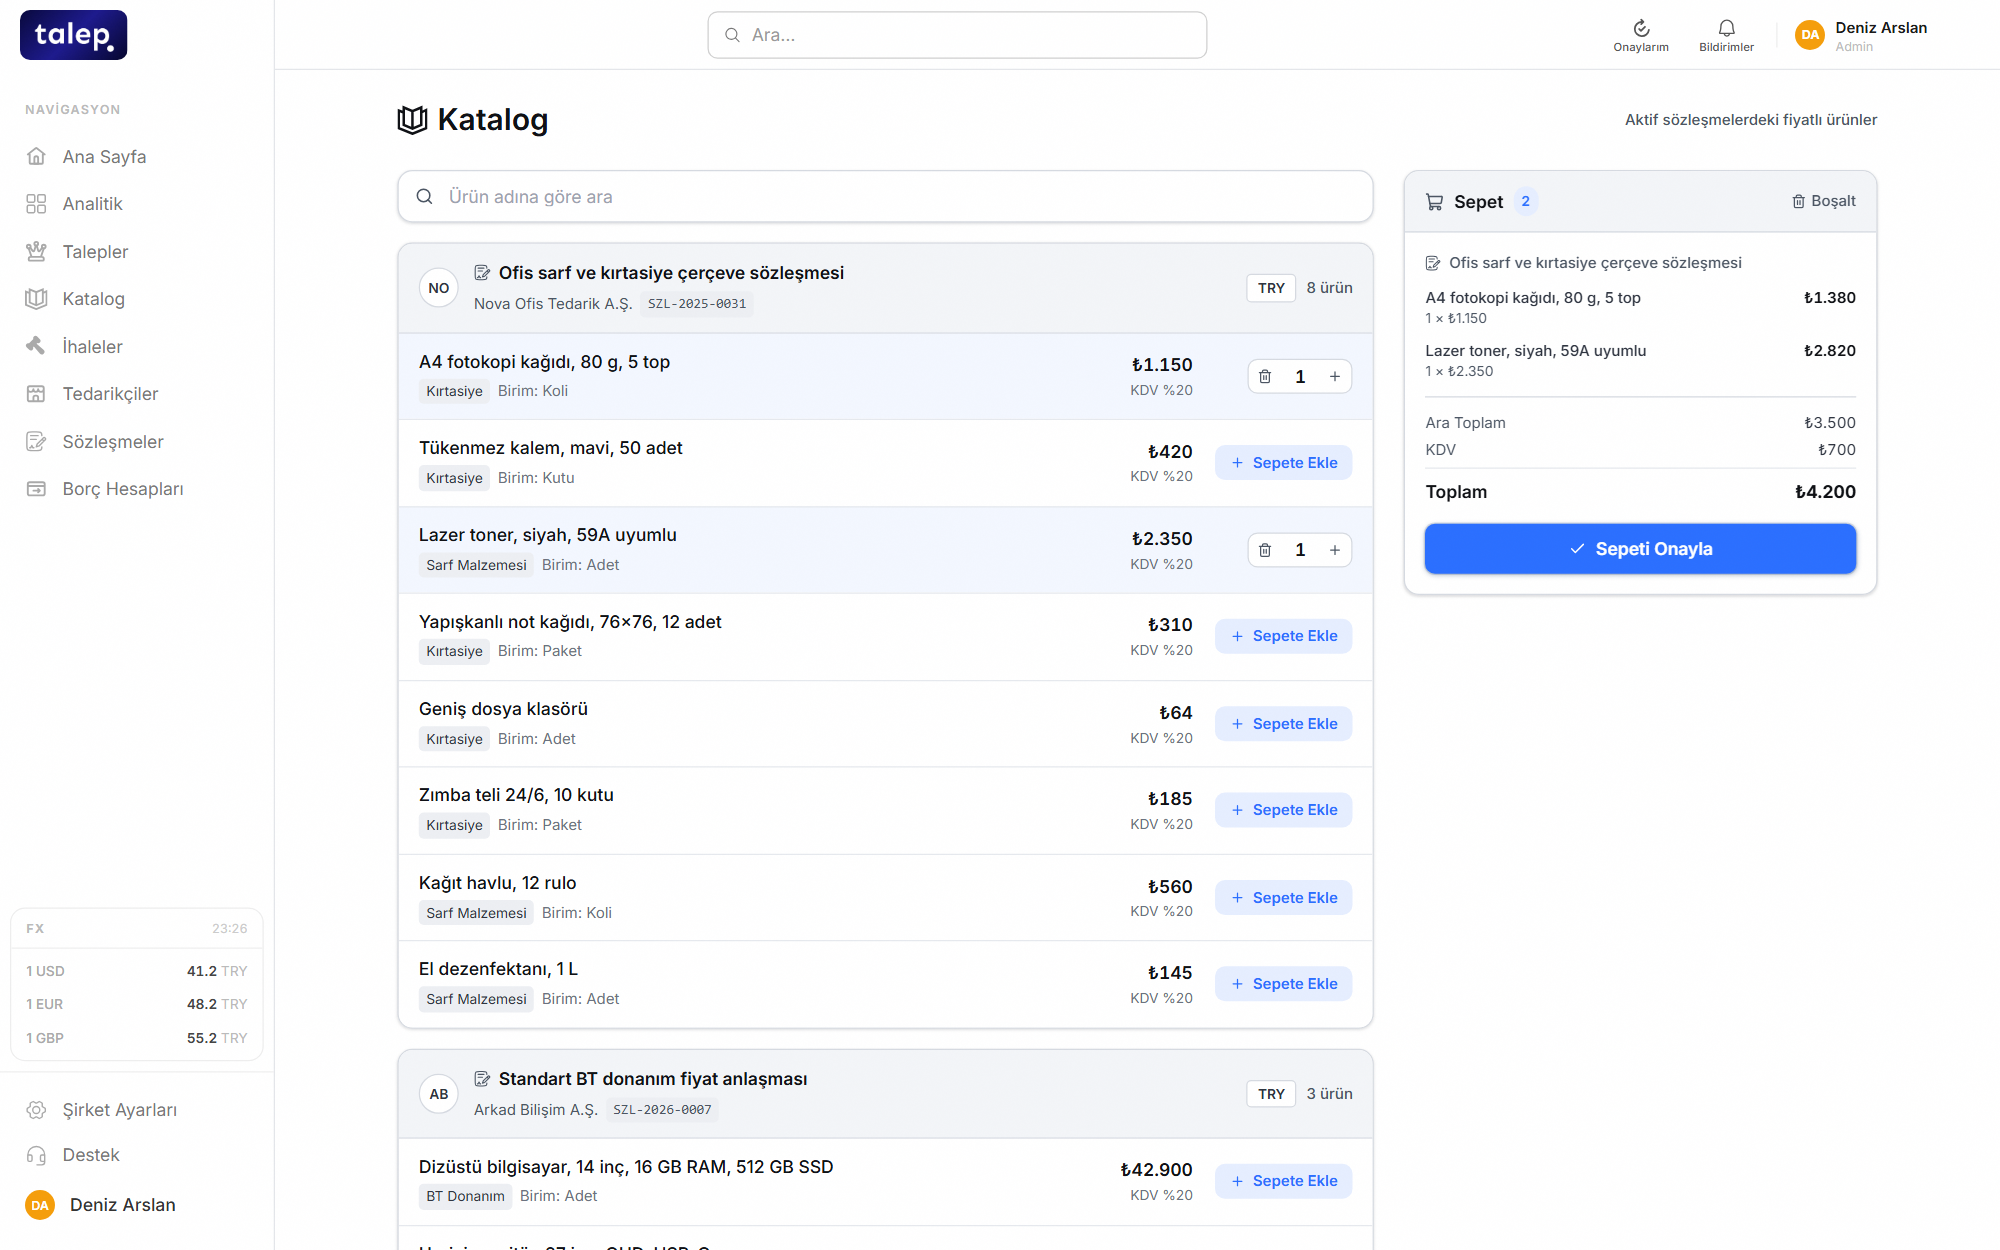The height and width of the screenshot is (1250, 2000).
Task: Open Onaylarım approvals icon
Action: tap(1640, 35)
